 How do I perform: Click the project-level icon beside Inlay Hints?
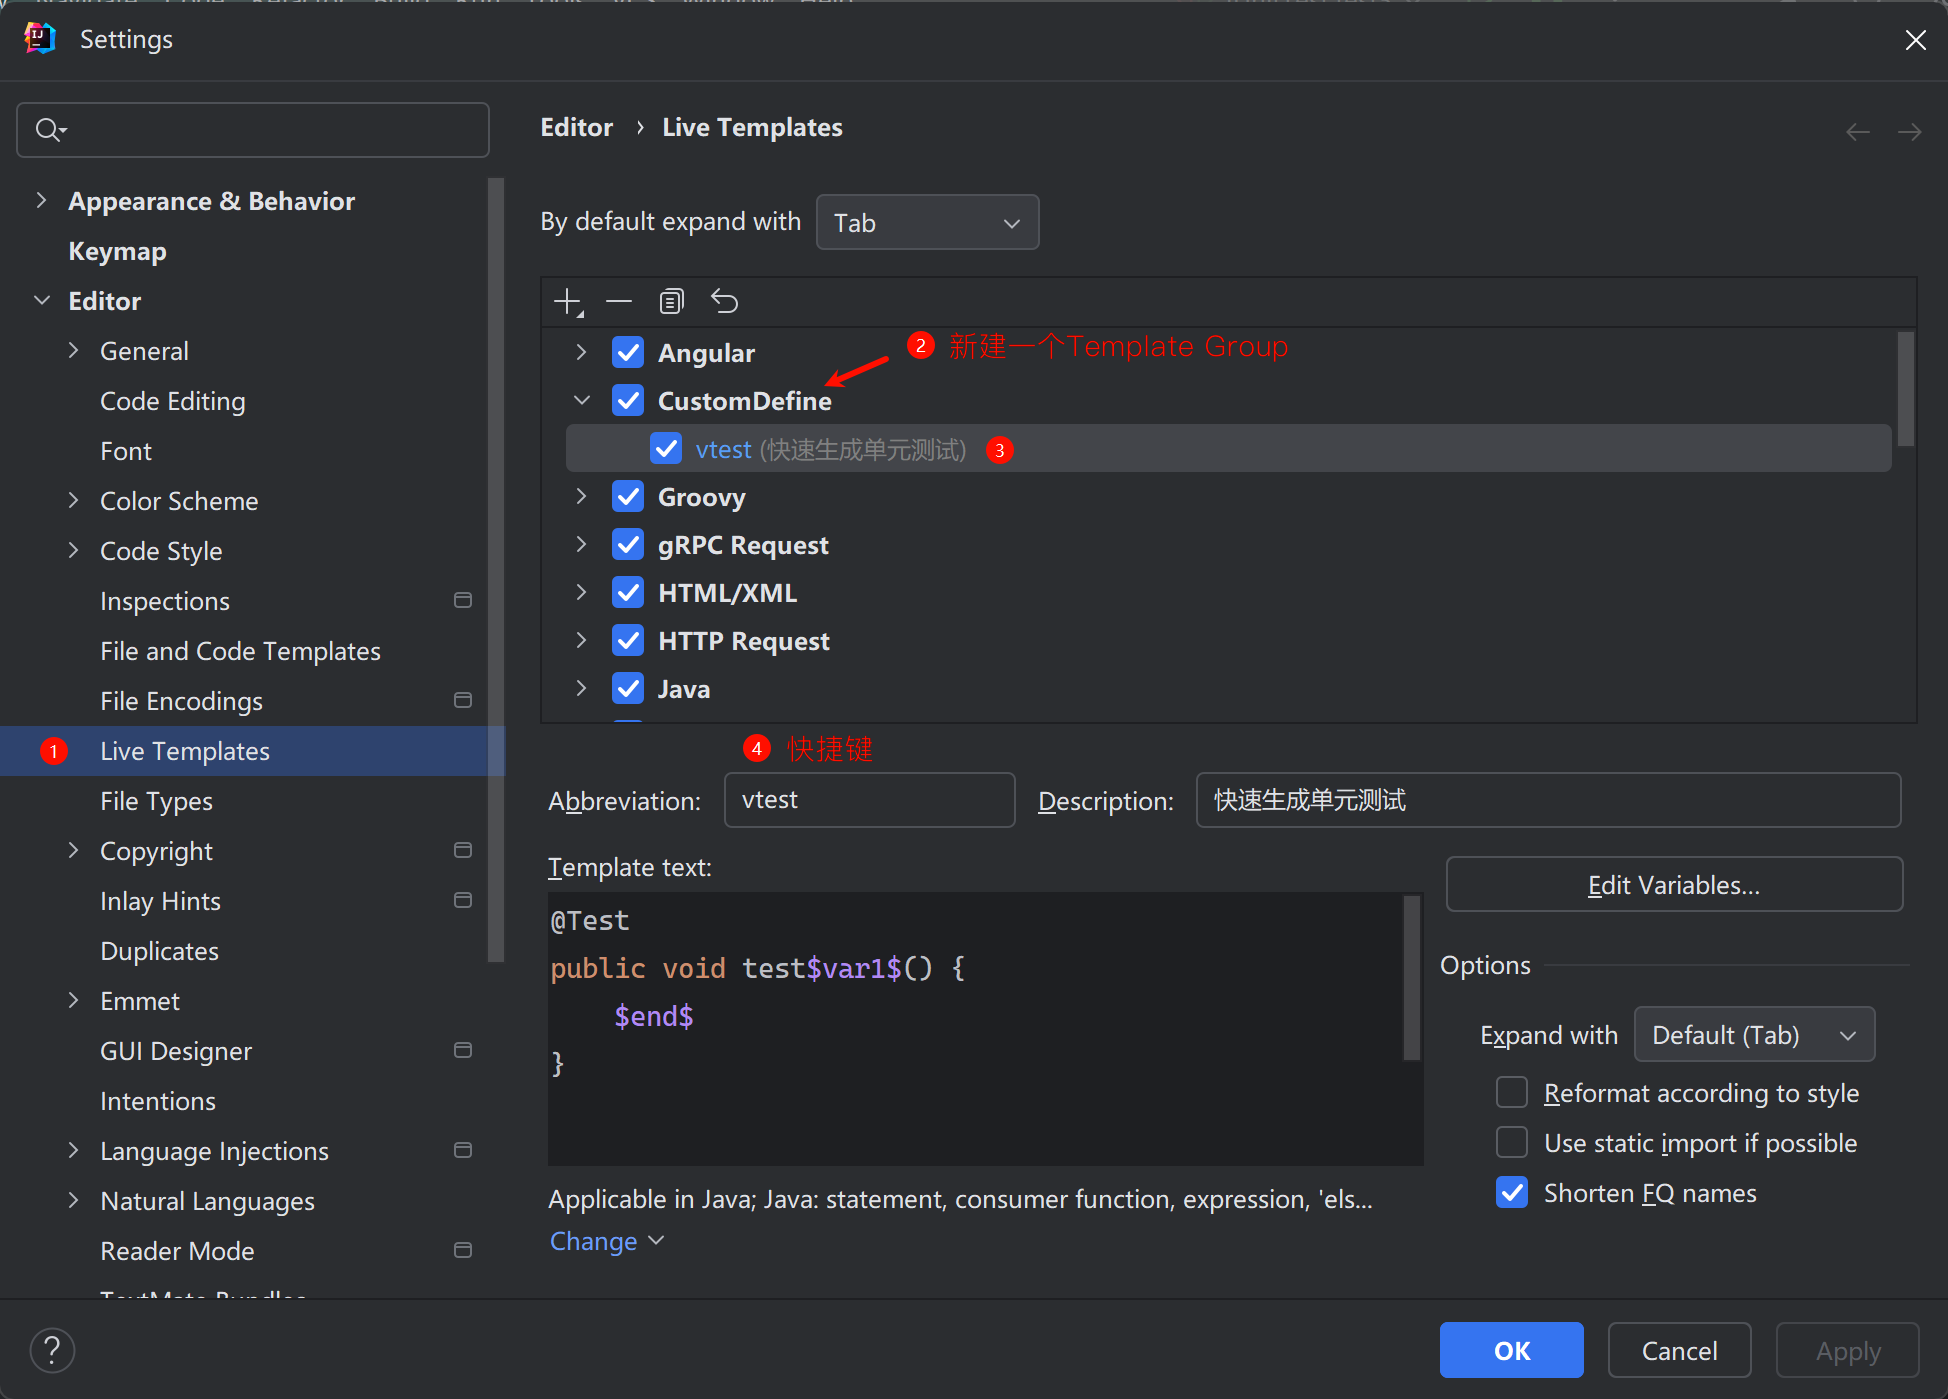(x=463, y=900)
